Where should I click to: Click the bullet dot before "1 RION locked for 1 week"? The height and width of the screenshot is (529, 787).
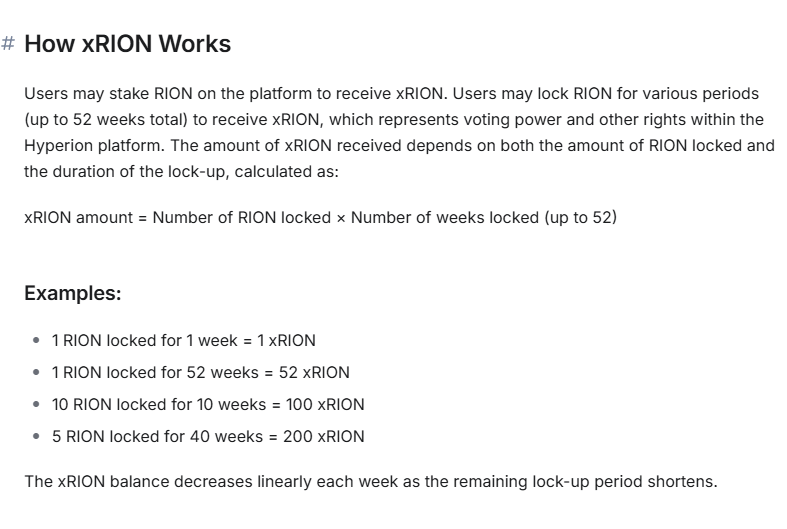(37, 340)
